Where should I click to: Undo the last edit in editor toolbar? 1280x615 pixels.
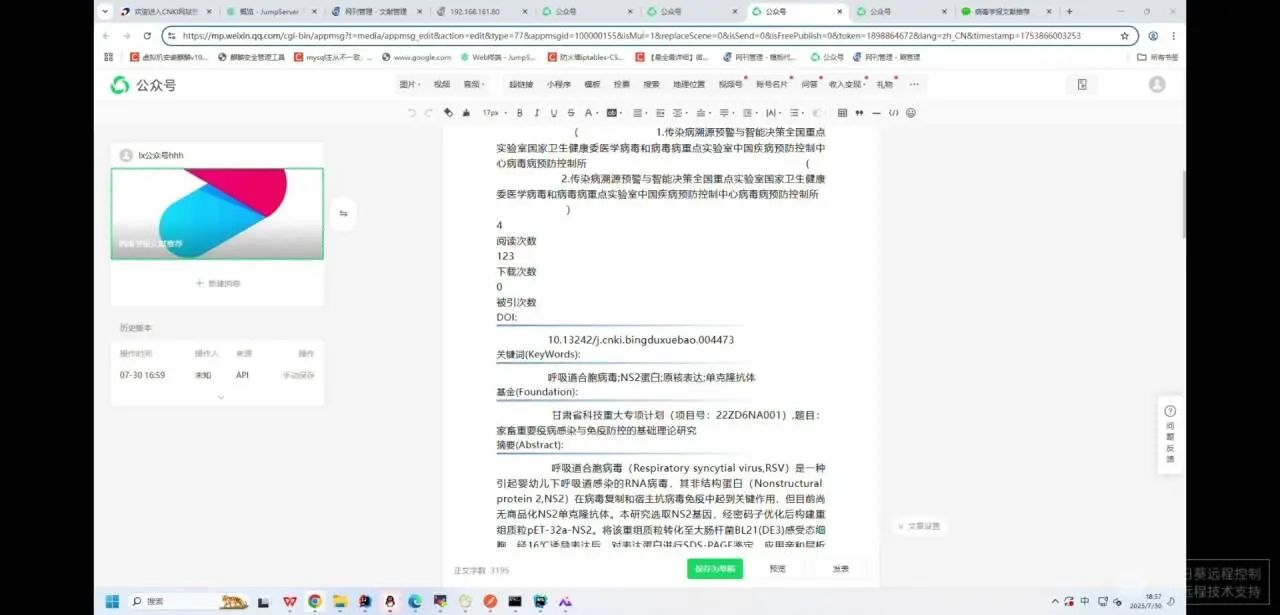point(412,113)
